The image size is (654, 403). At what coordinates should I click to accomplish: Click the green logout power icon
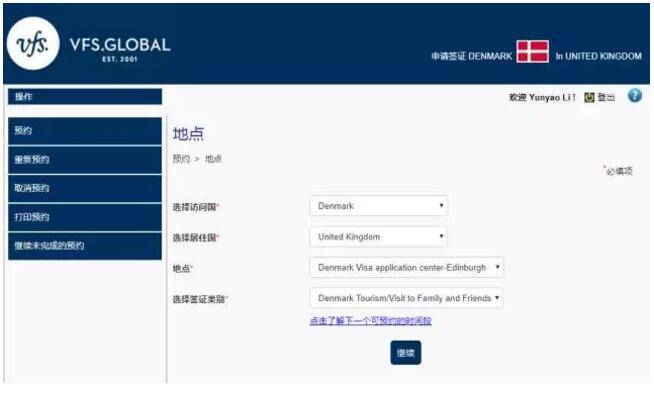coord(589,97)
